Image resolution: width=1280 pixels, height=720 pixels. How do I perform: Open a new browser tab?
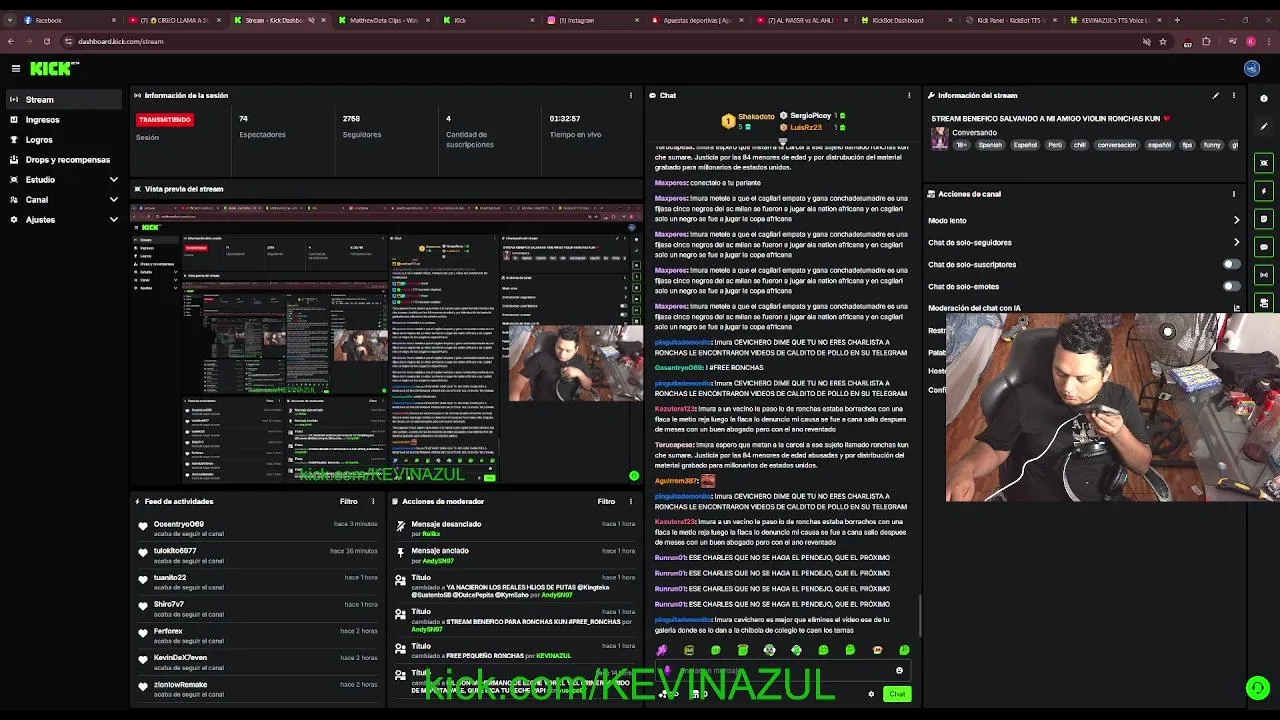tap(1177, 20)
